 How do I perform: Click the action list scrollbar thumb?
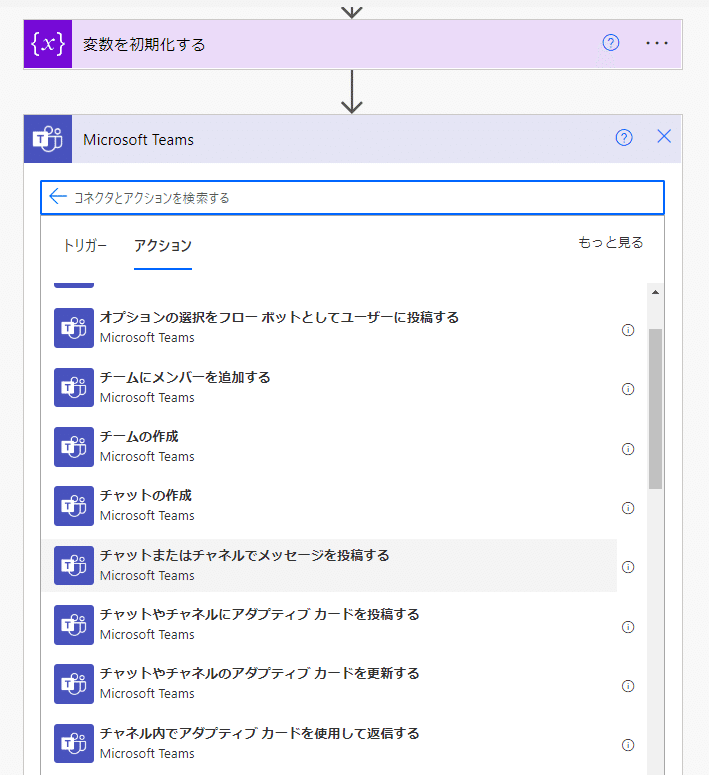[x=655, y=408]
